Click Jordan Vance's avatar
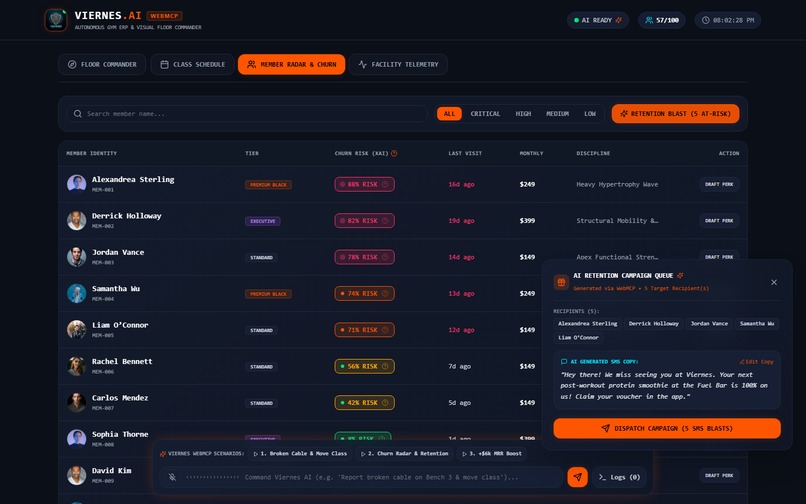The width and height of the screenshot is (806, 504). click(77, 257)
